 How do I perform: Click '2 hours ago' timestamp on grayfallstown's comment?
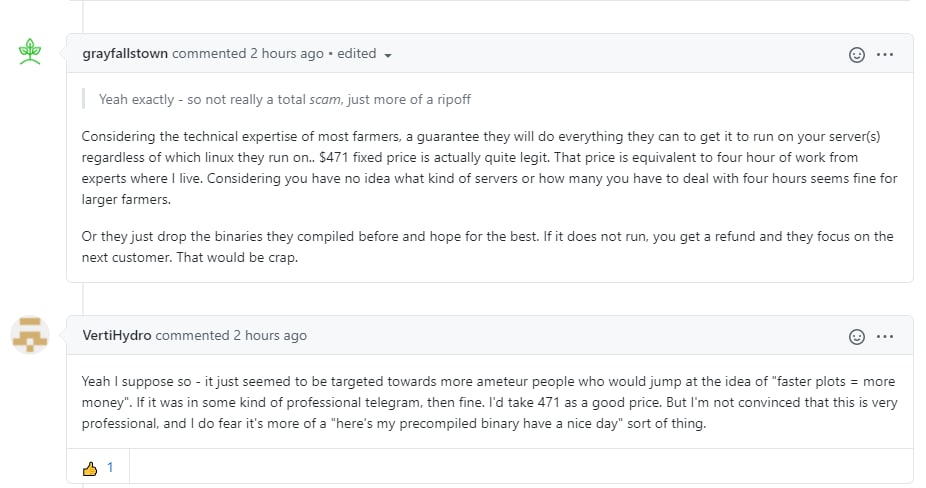[287, 53]
